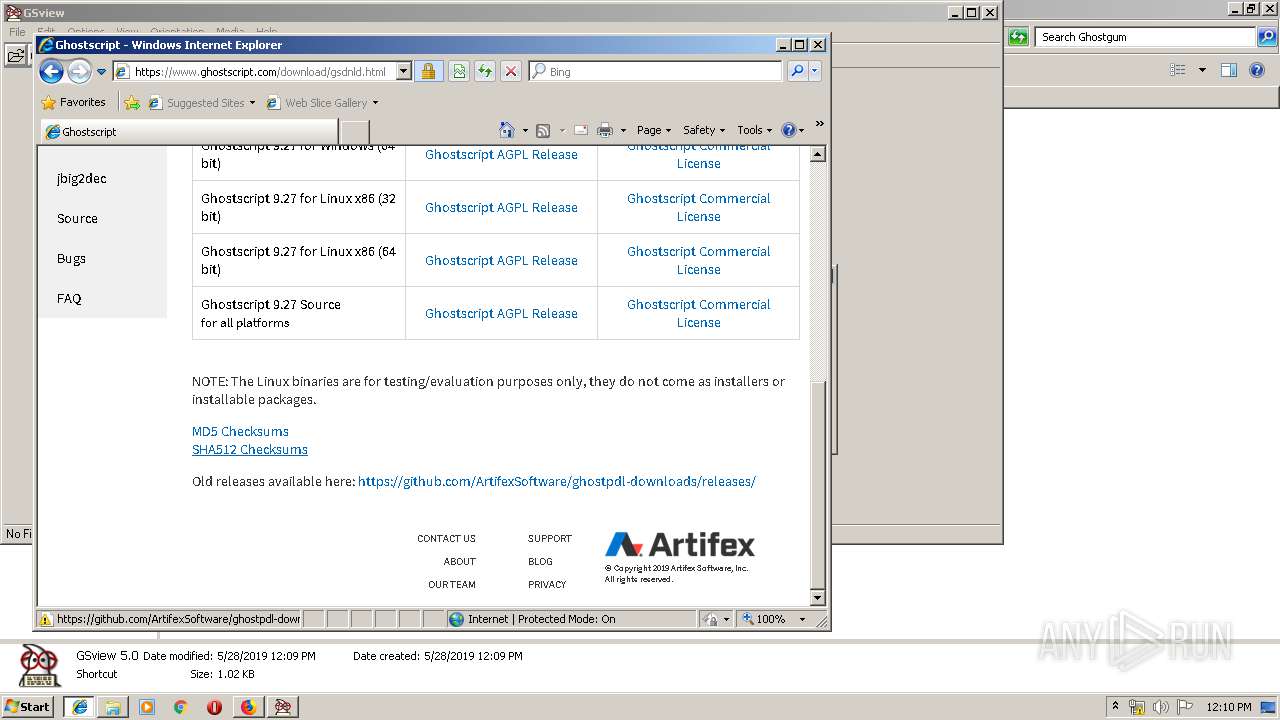Click Search Ghostgum field in Explorer window

[1146, 37]
